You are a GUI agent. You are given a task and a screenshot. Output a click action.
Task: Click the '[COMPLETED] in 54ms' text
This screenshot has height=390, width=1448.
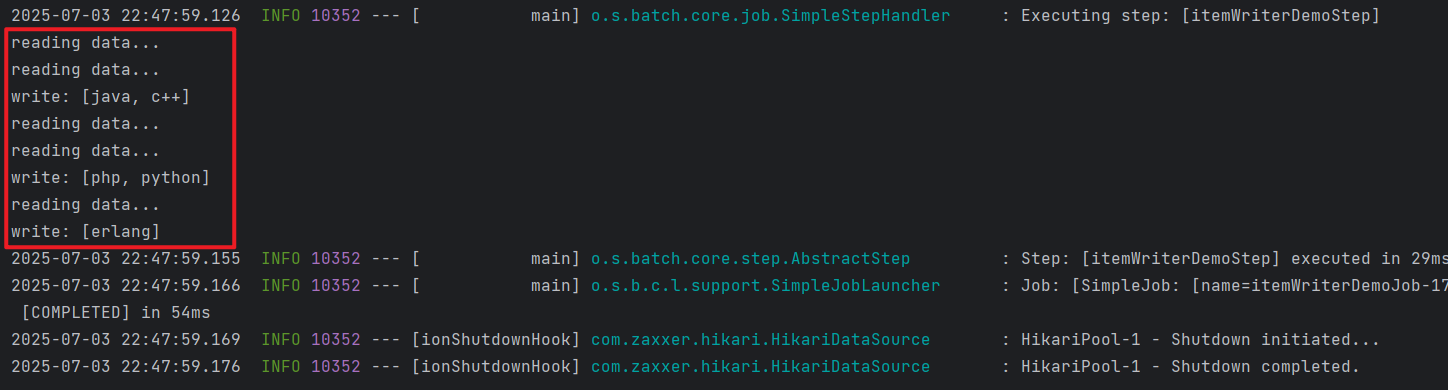(x=115, y=312)
